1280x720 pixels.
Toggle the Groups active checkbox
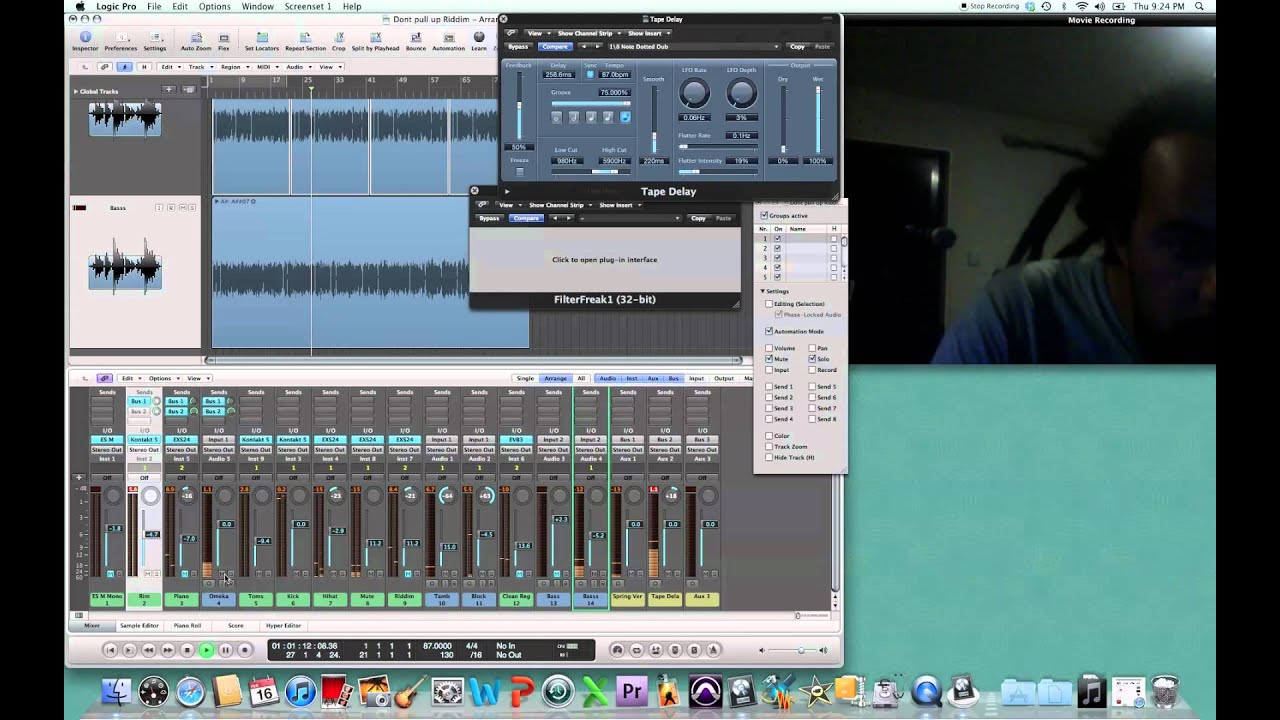pyautogui.click(x=765, y=215)
